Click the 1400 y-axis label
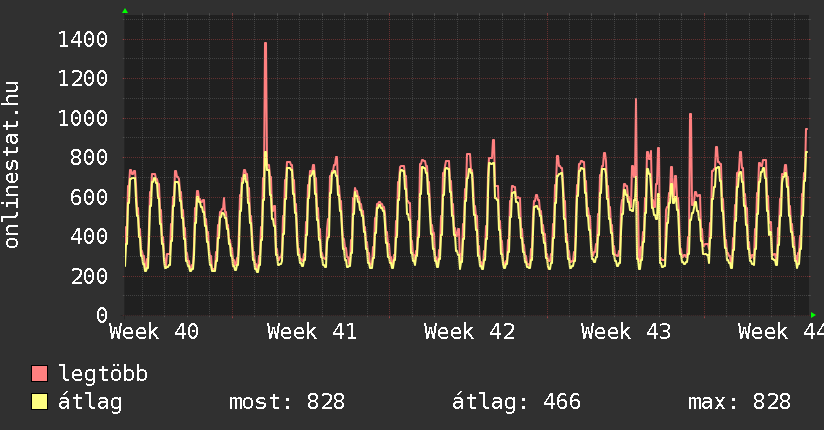This screenshot has width=824, height=430. (x=83, y=40)
